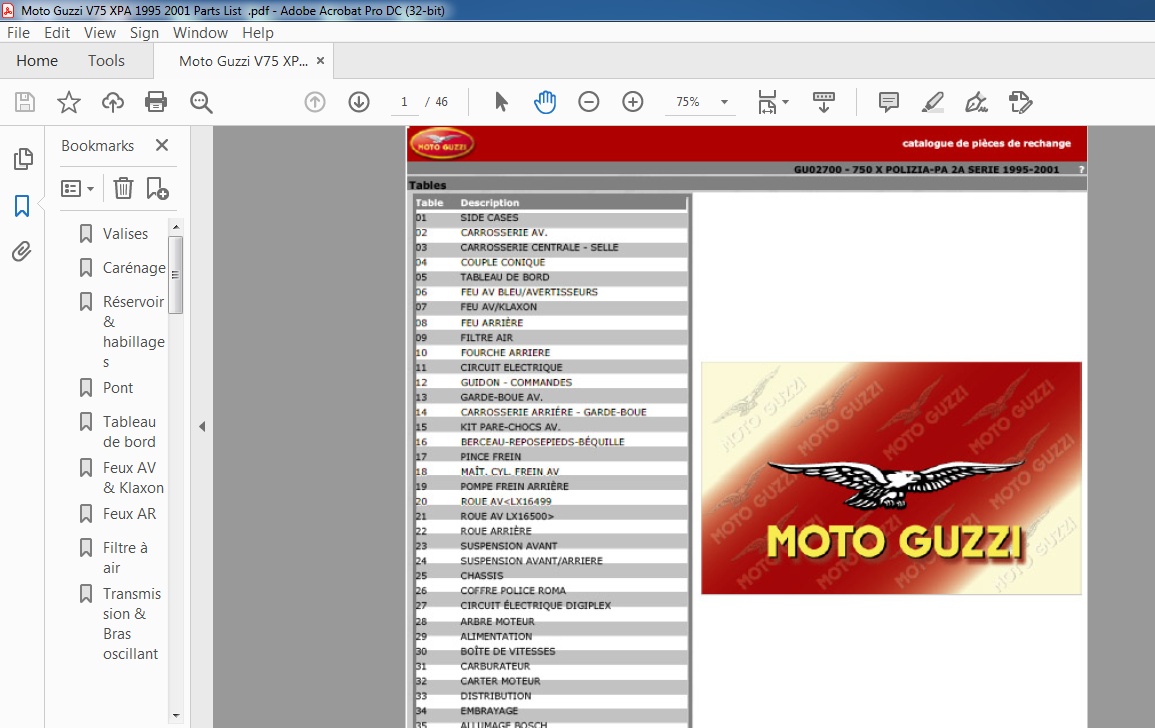The width and height of the screenshot is (1155, 728).
Task: Switch to the Home tab
Action: (x=37, y=60)
